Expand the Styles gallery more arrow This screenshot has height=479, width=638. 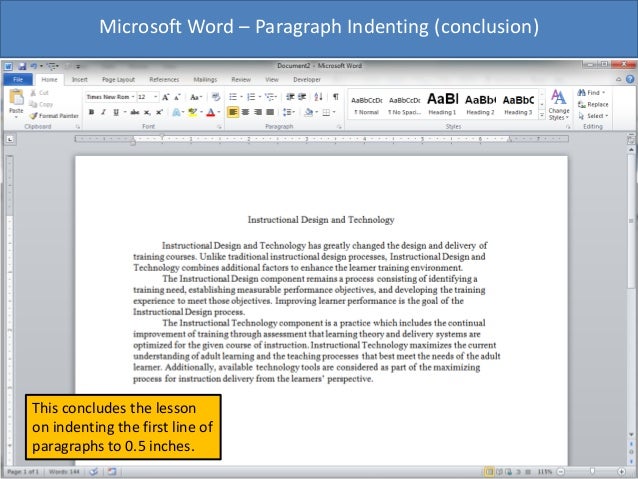coord(542,116)
